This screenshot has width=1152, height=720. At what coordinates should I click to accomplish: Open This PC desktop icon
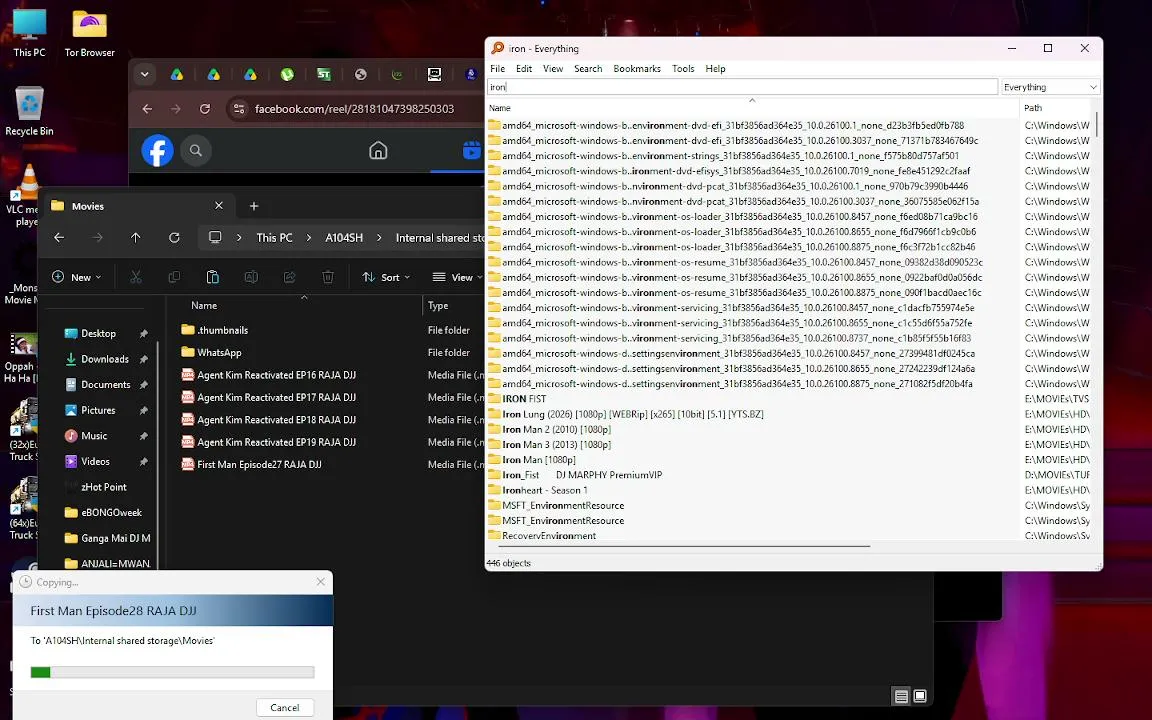click(x=29, y=33)
